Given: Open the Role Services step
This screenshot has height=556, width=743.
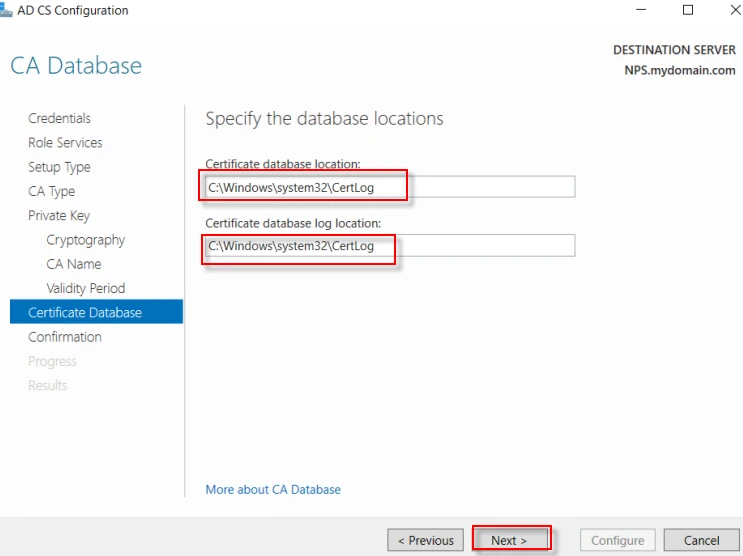Looking at the screenshot, I should (x=65, y=143).
